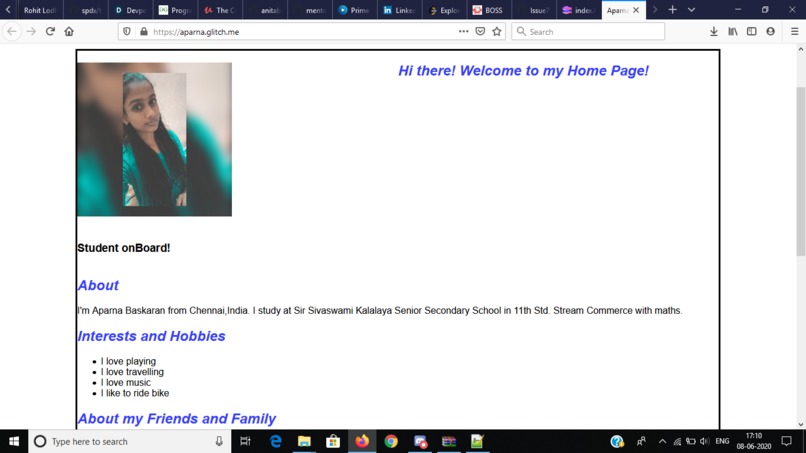
Task: Open tracking protection shield icon
Action: (x=126, y=31)
